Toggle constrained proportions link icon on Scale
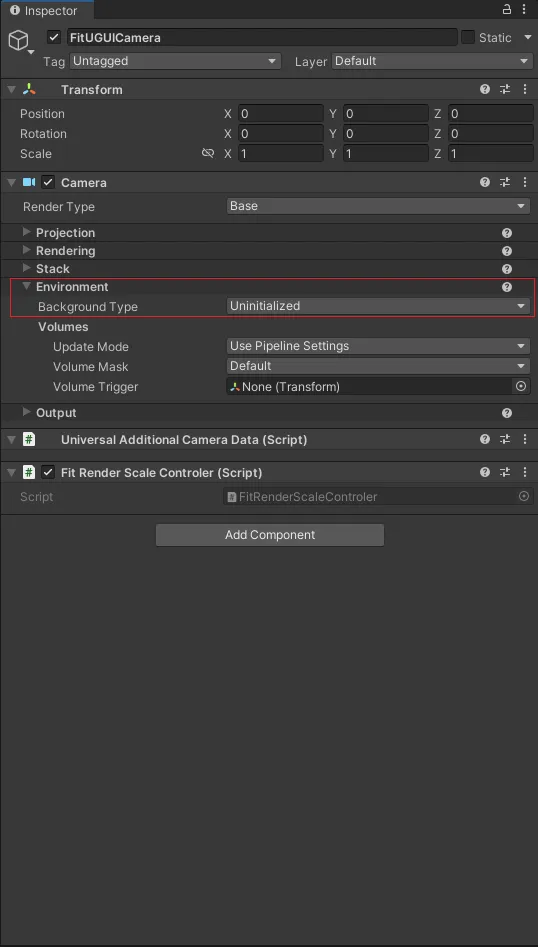Image resolution: width=538 pixels, height=947 pixels. [208, 153]
